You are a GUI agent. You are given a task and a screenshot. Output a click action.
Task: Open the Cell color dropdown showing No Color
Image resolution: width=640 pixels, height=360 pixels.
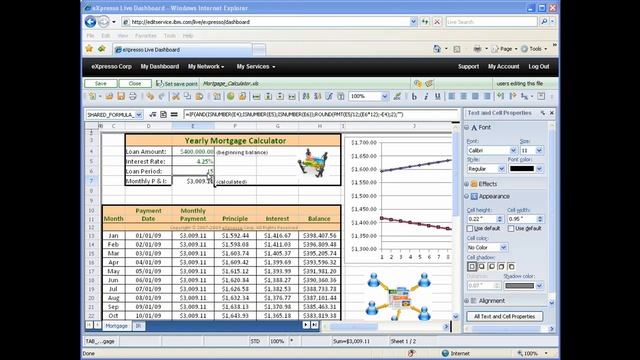(x=504, y=247)
